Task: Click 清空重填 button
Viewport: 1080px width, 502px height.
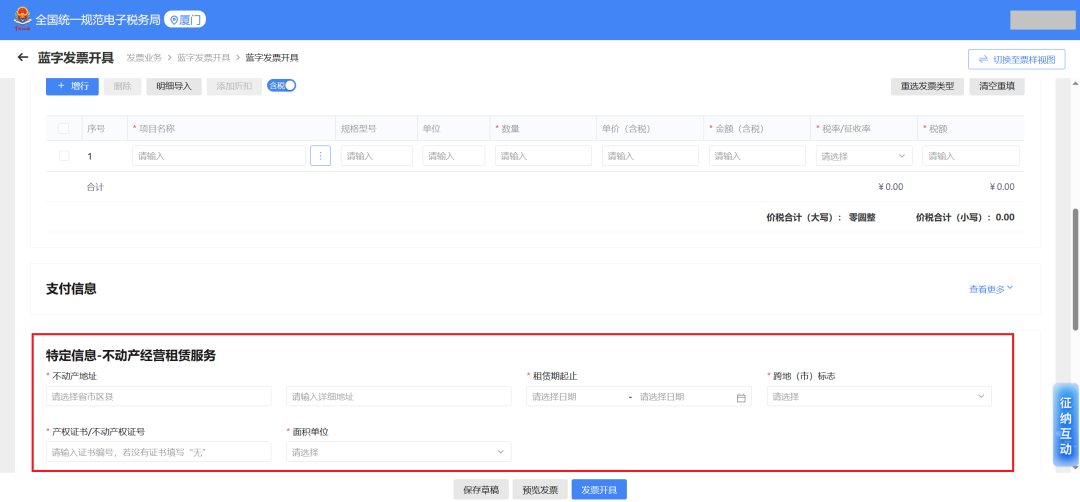Action: pyautogui.click(x=997, y=86)
